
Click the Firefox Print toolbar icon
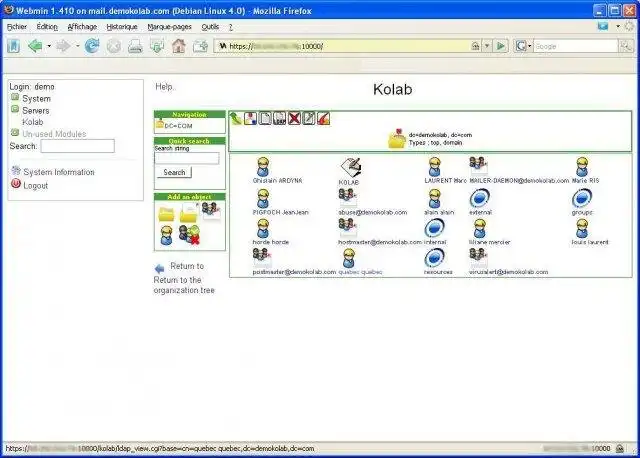pos(135,47)
